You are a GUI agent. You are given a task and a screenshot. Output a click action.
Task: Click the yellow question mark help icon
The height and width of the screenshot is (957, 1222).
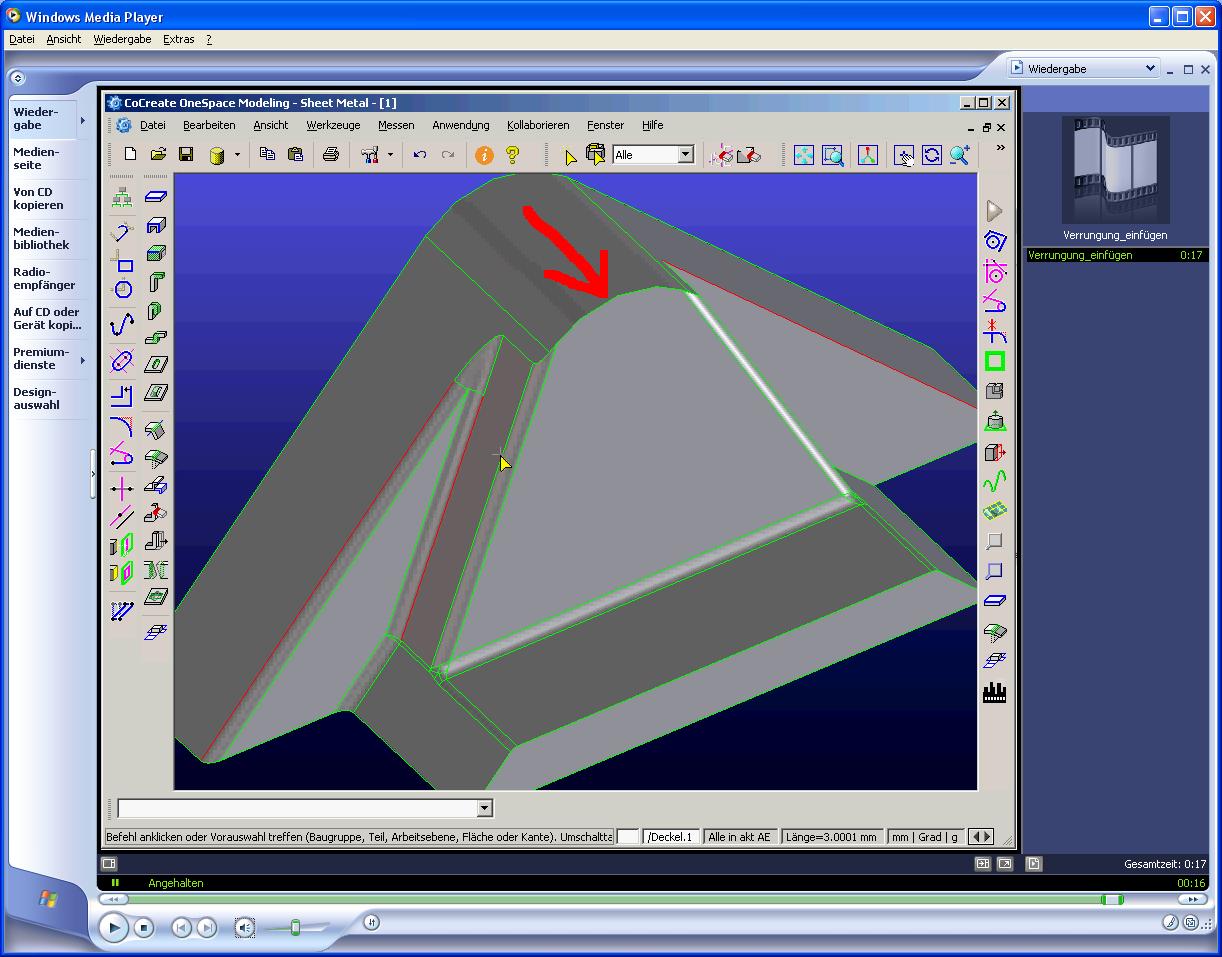tap(512, 155)
